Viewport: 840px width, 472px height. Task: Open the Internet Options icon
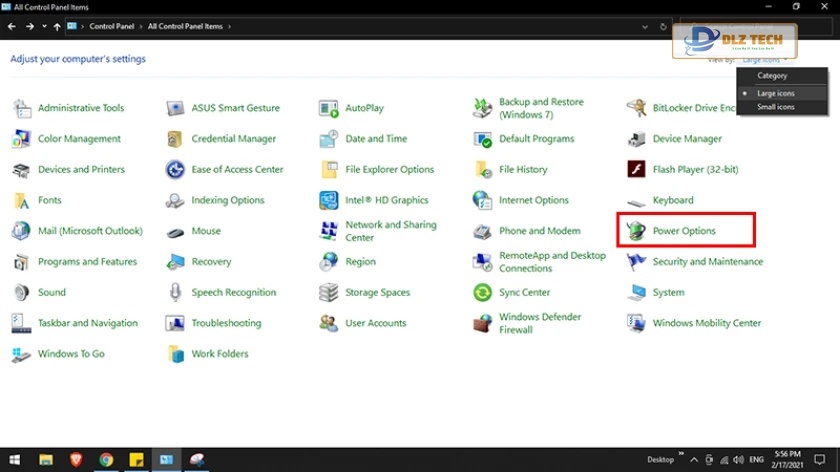[x=533, y=200]
